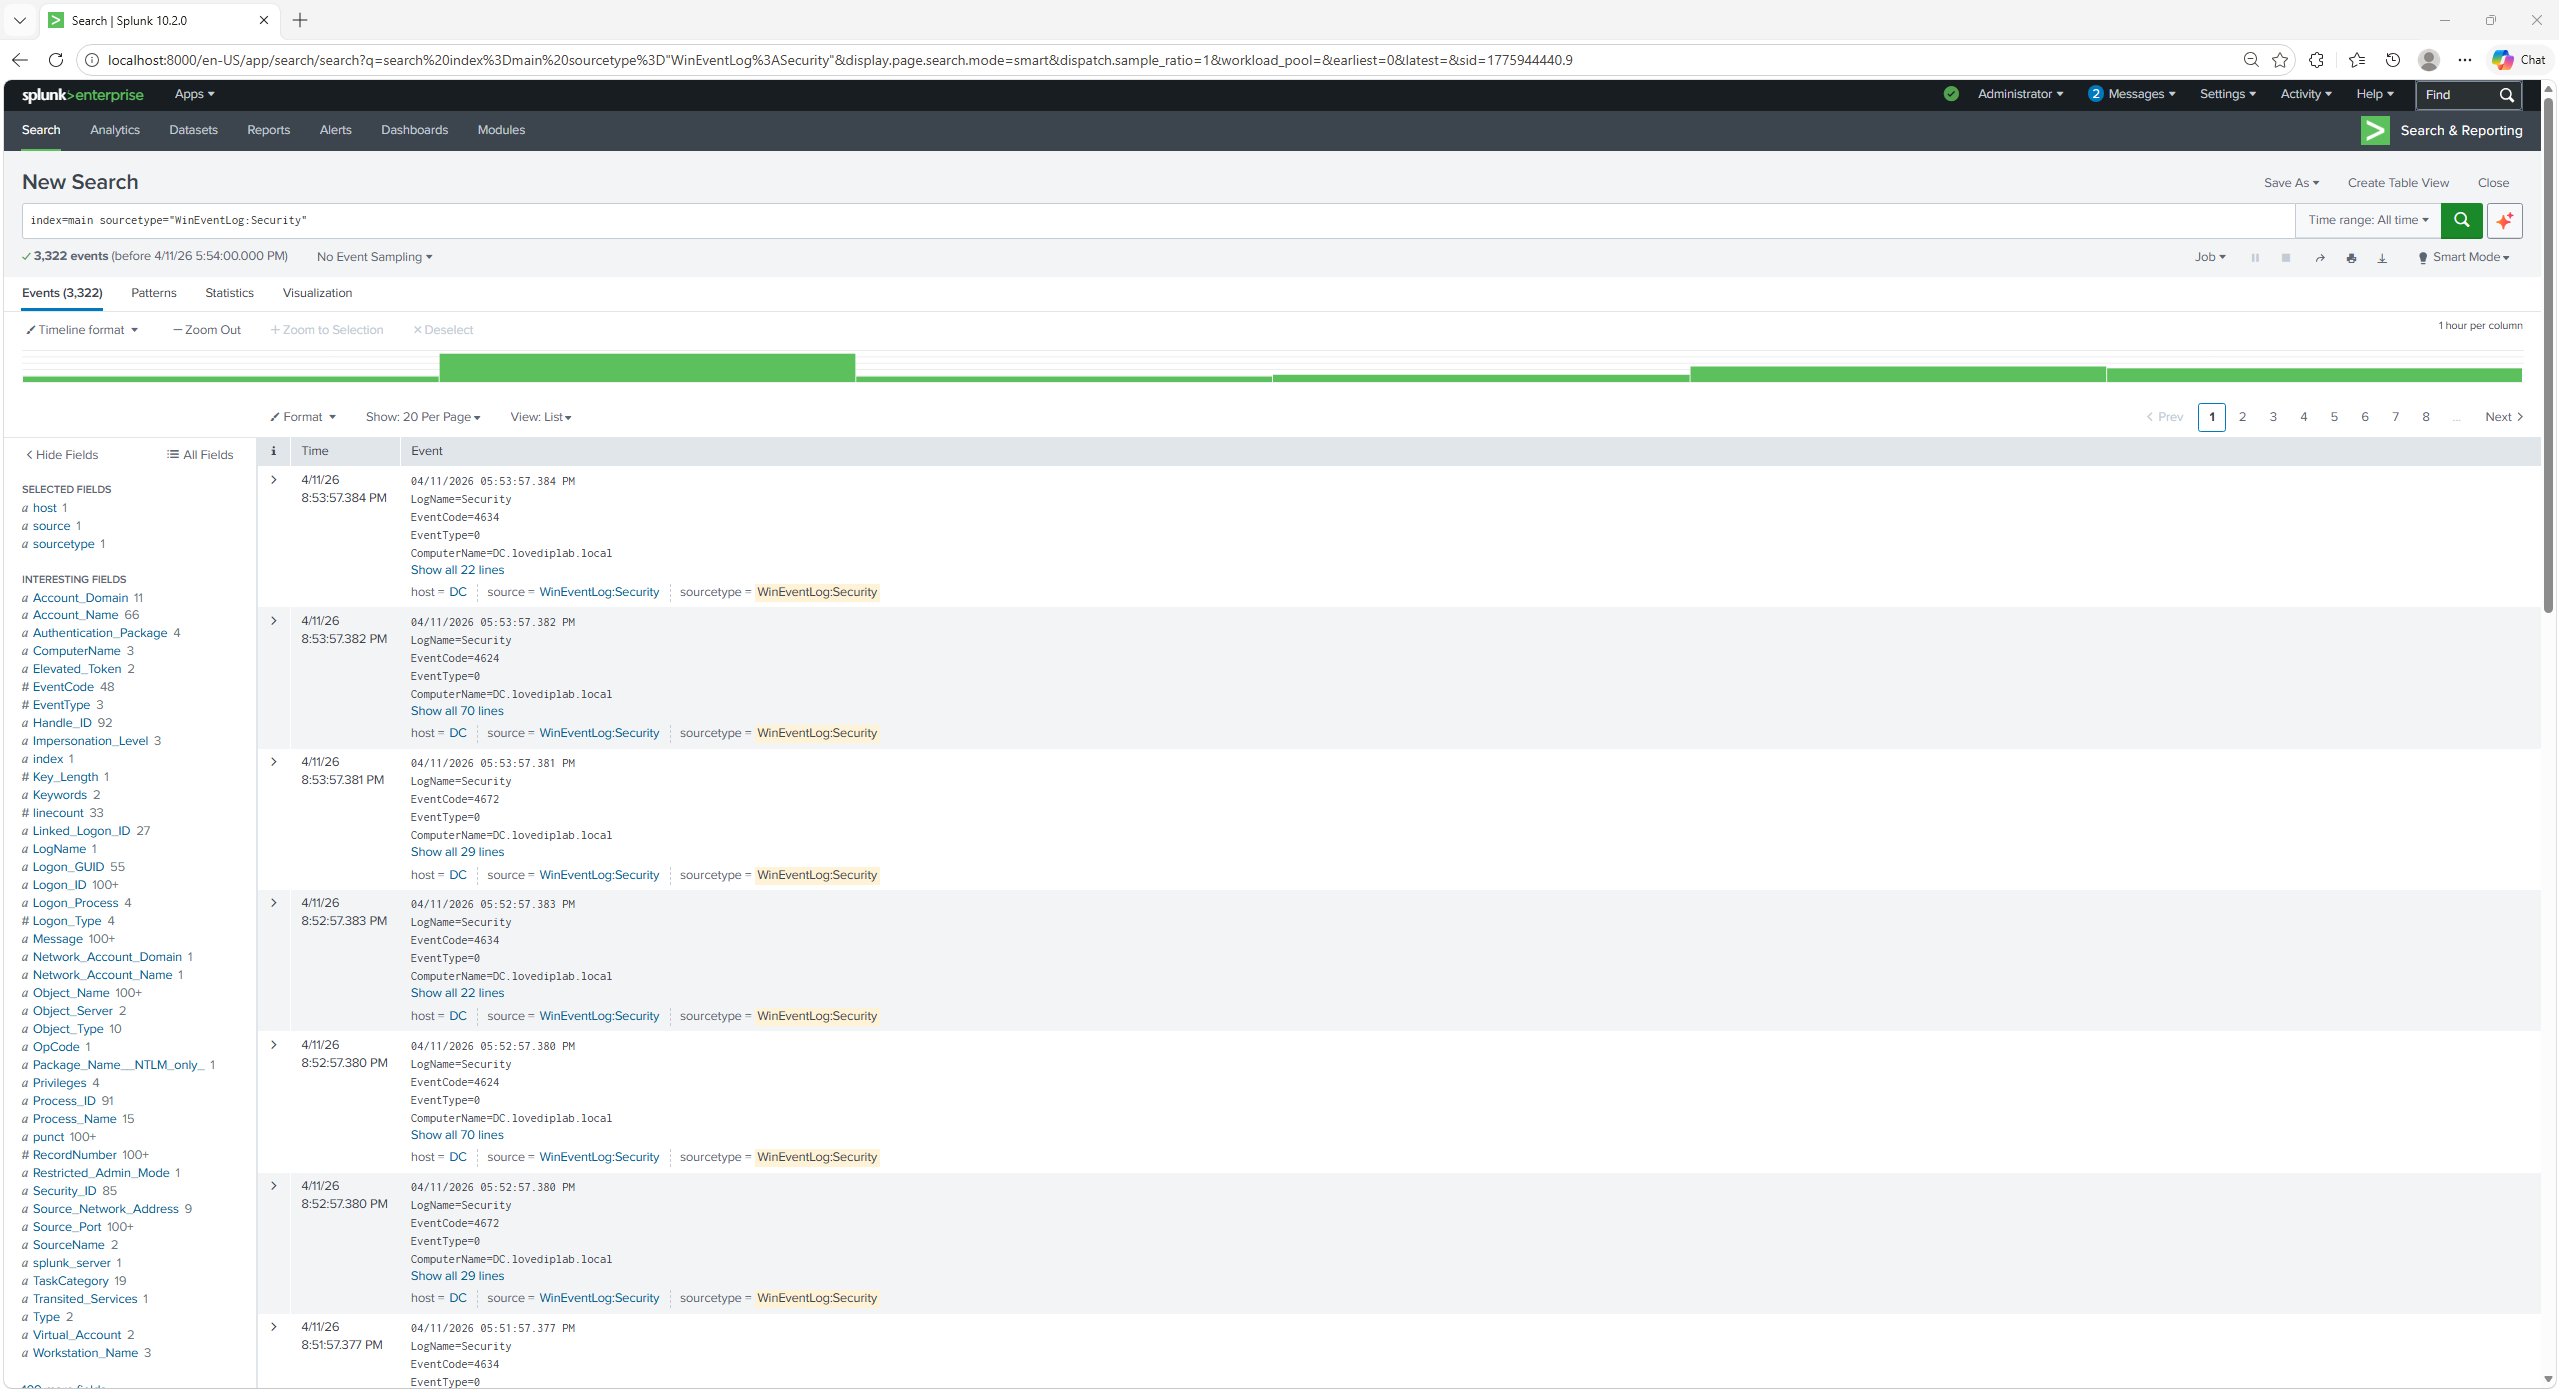Switch to the Statistics tab
Image resolution: width=2559 pixels, height=1389 pixels.
point(229,292)
